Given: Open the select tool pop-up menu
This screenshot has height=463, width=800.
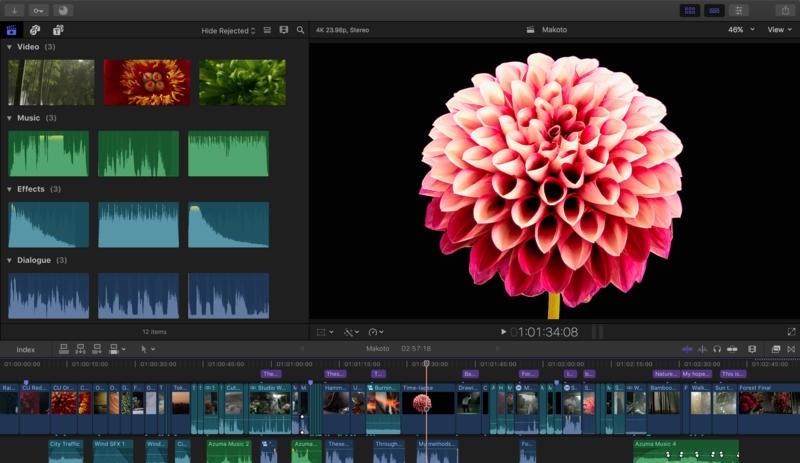Looking at the screenshot, I should click(147, 349).
